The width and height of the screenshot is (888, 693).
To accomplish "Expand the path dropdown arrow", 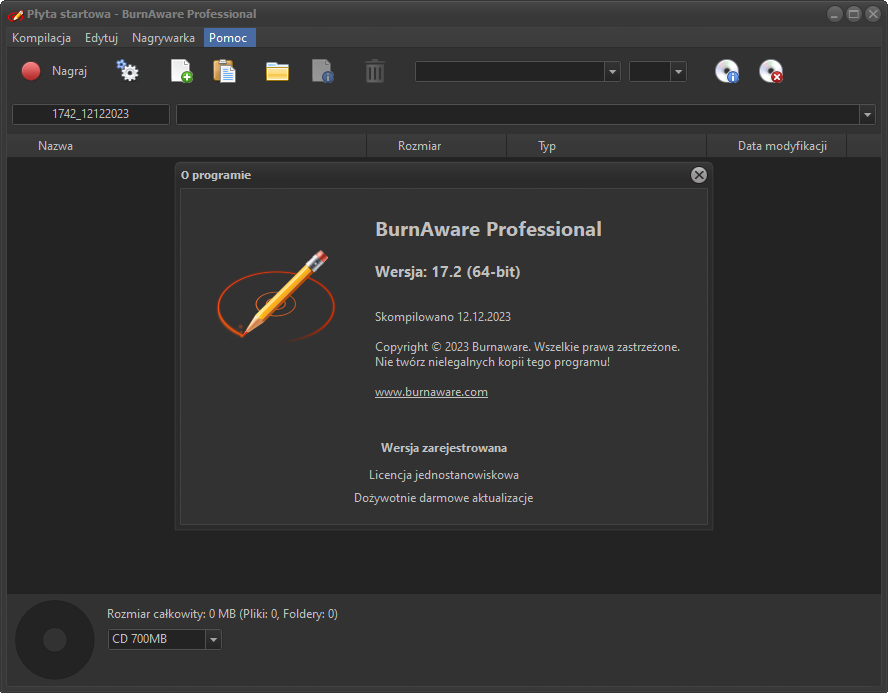I will pos(867,115).
